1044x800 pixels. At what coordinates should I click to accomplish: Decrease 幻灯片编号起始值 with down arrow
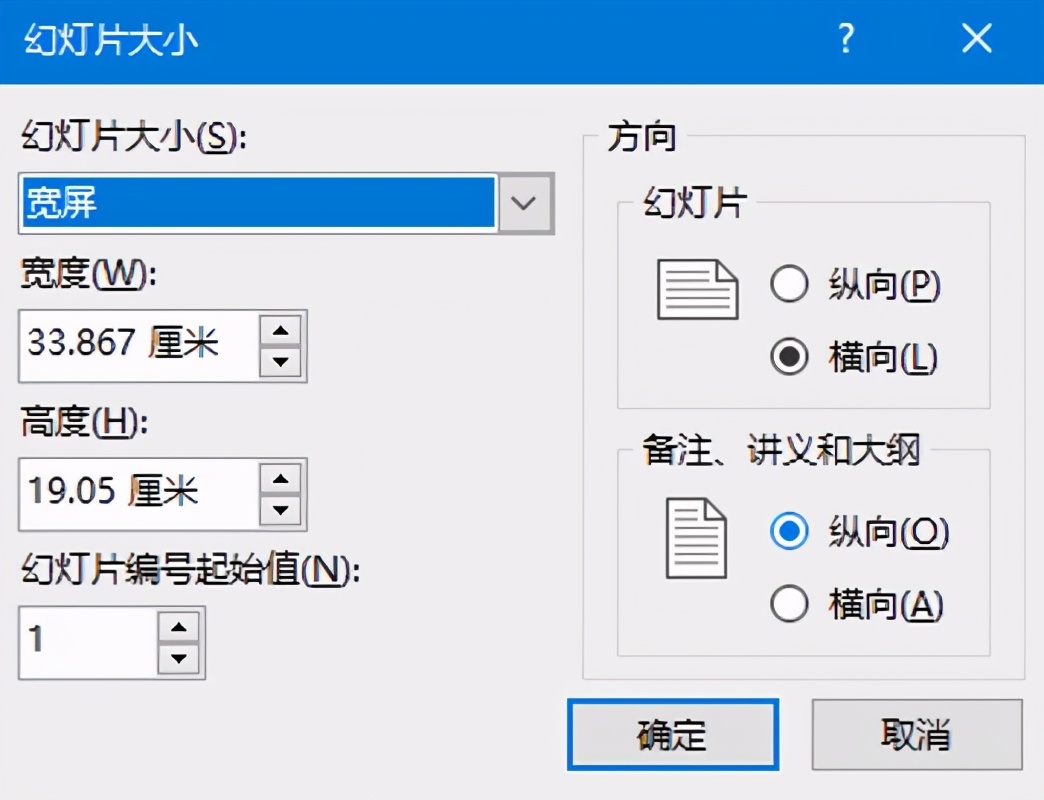coord(180,658)
